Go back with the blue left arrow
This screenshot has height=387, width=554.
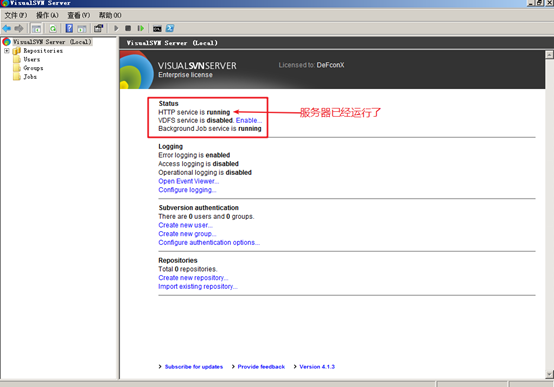(7, 28)
